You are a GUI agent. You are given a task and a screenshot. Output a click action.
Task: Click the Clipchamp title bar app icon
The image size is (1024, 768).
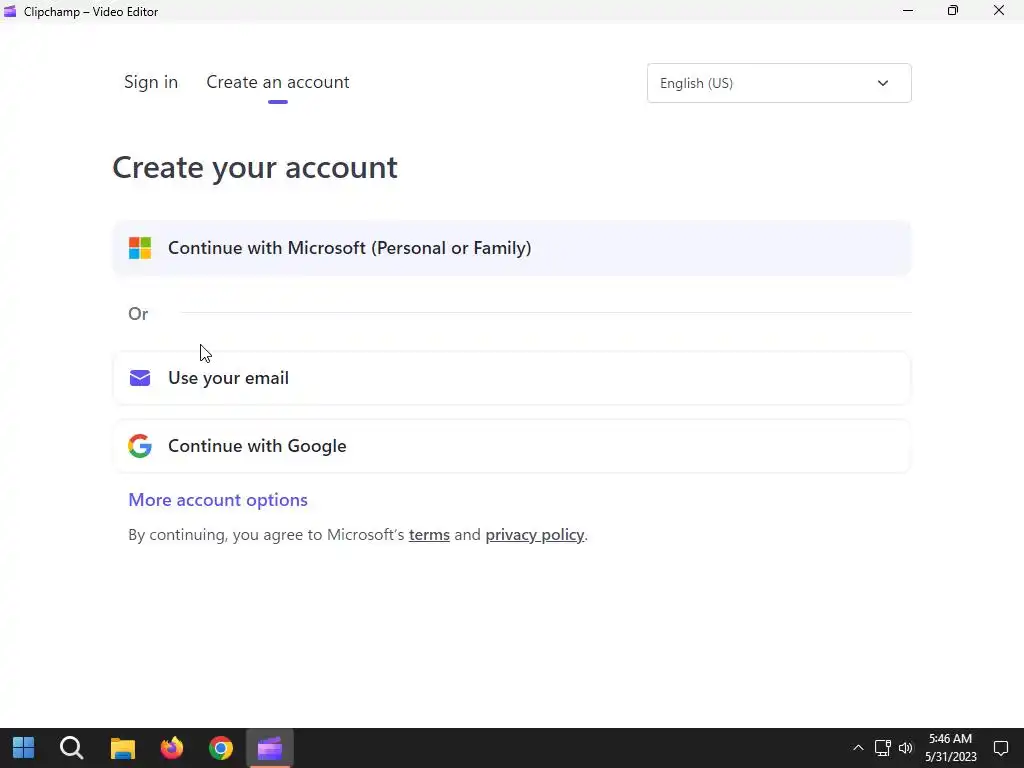coord(10,12)
